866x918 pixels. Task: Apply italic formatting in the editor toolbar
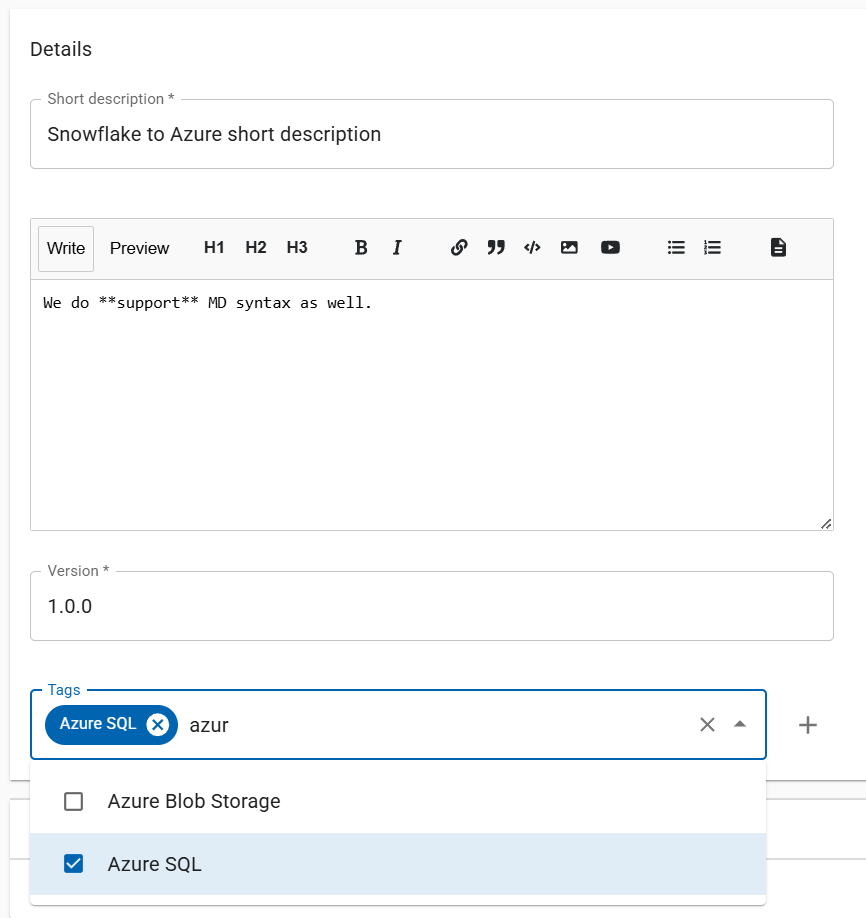397,248
